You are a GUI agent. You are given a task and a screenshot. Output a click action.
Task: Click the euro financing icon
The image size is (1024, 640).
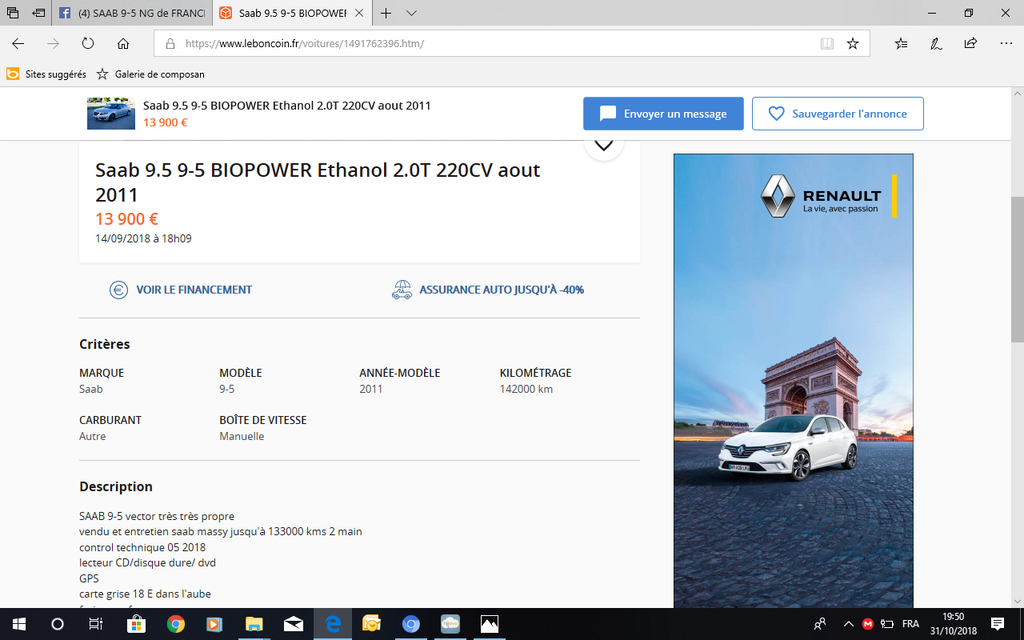pyautogui.click(x=118, y=289)
